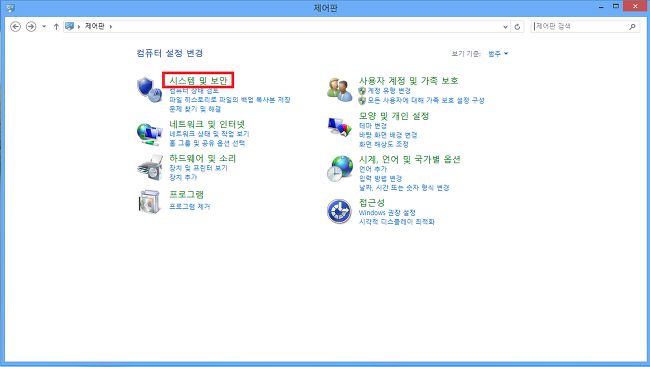The width and height of the screenshot is (650, 367).
Task: Click the 시각적 디스플레이 최적화 link
Action: [x=396, y=222]
